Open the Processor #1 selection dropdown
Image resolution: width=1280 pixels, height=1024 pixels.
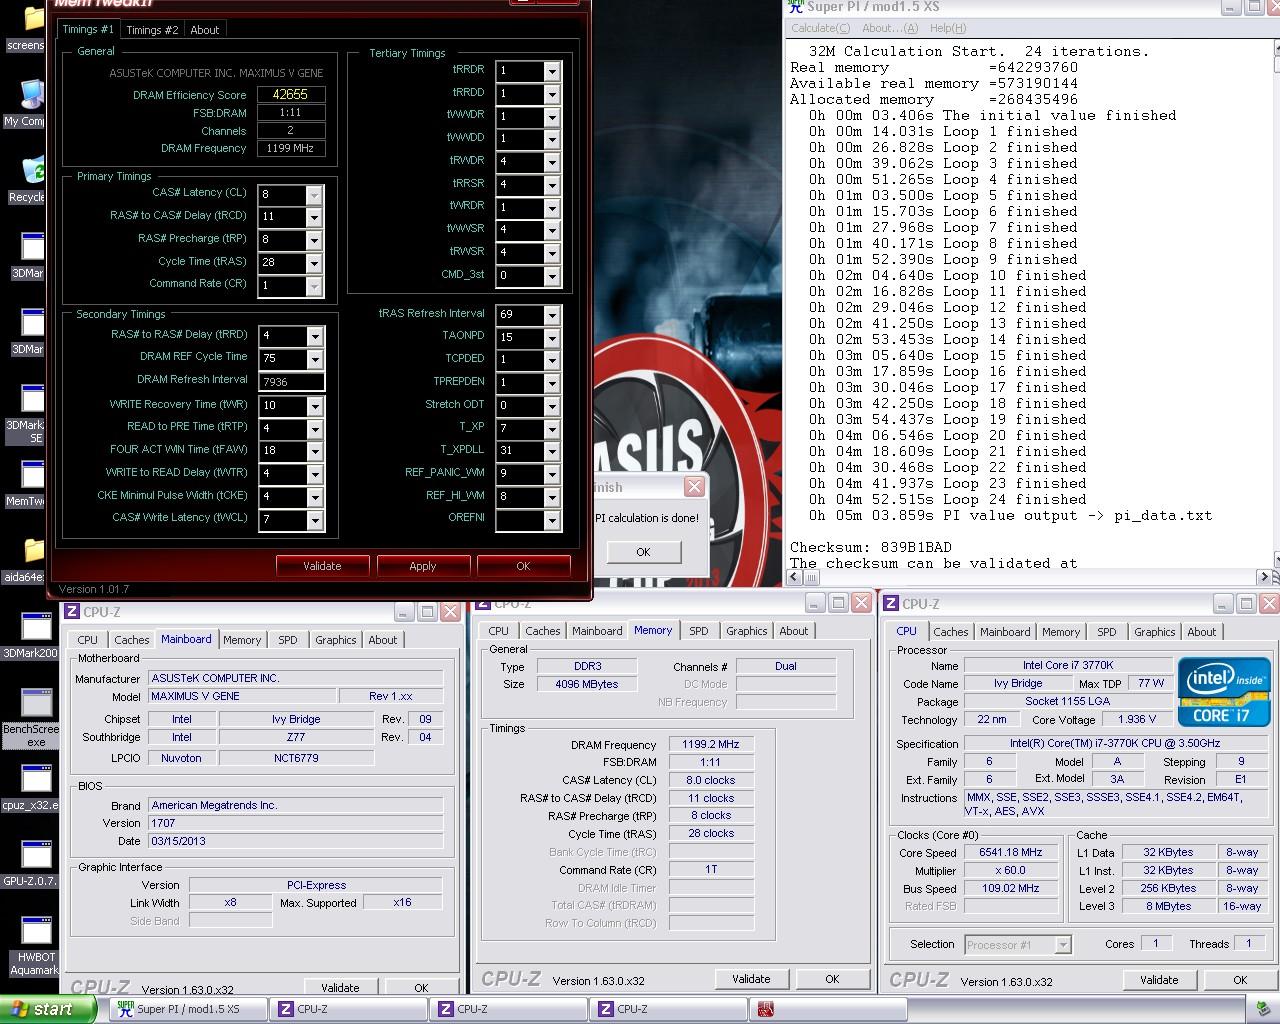(1062, 944)
